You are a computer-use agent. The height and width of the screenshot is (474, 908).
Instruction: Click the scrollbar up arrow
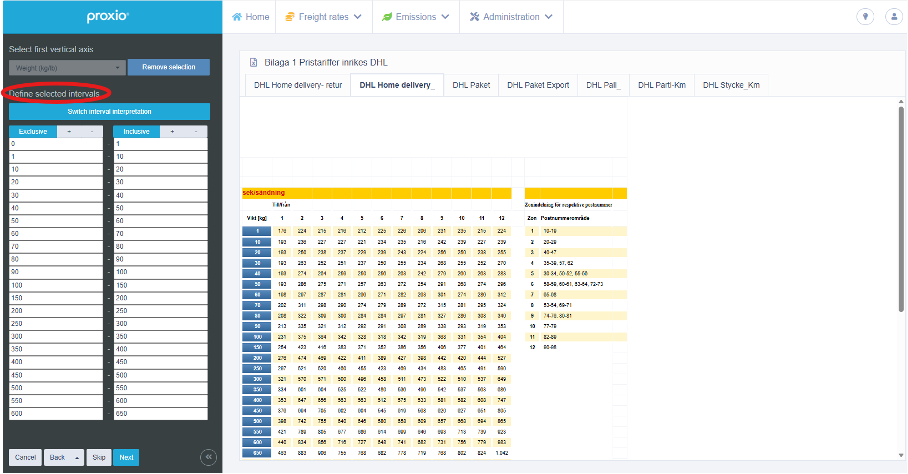(x=901, y=102)
